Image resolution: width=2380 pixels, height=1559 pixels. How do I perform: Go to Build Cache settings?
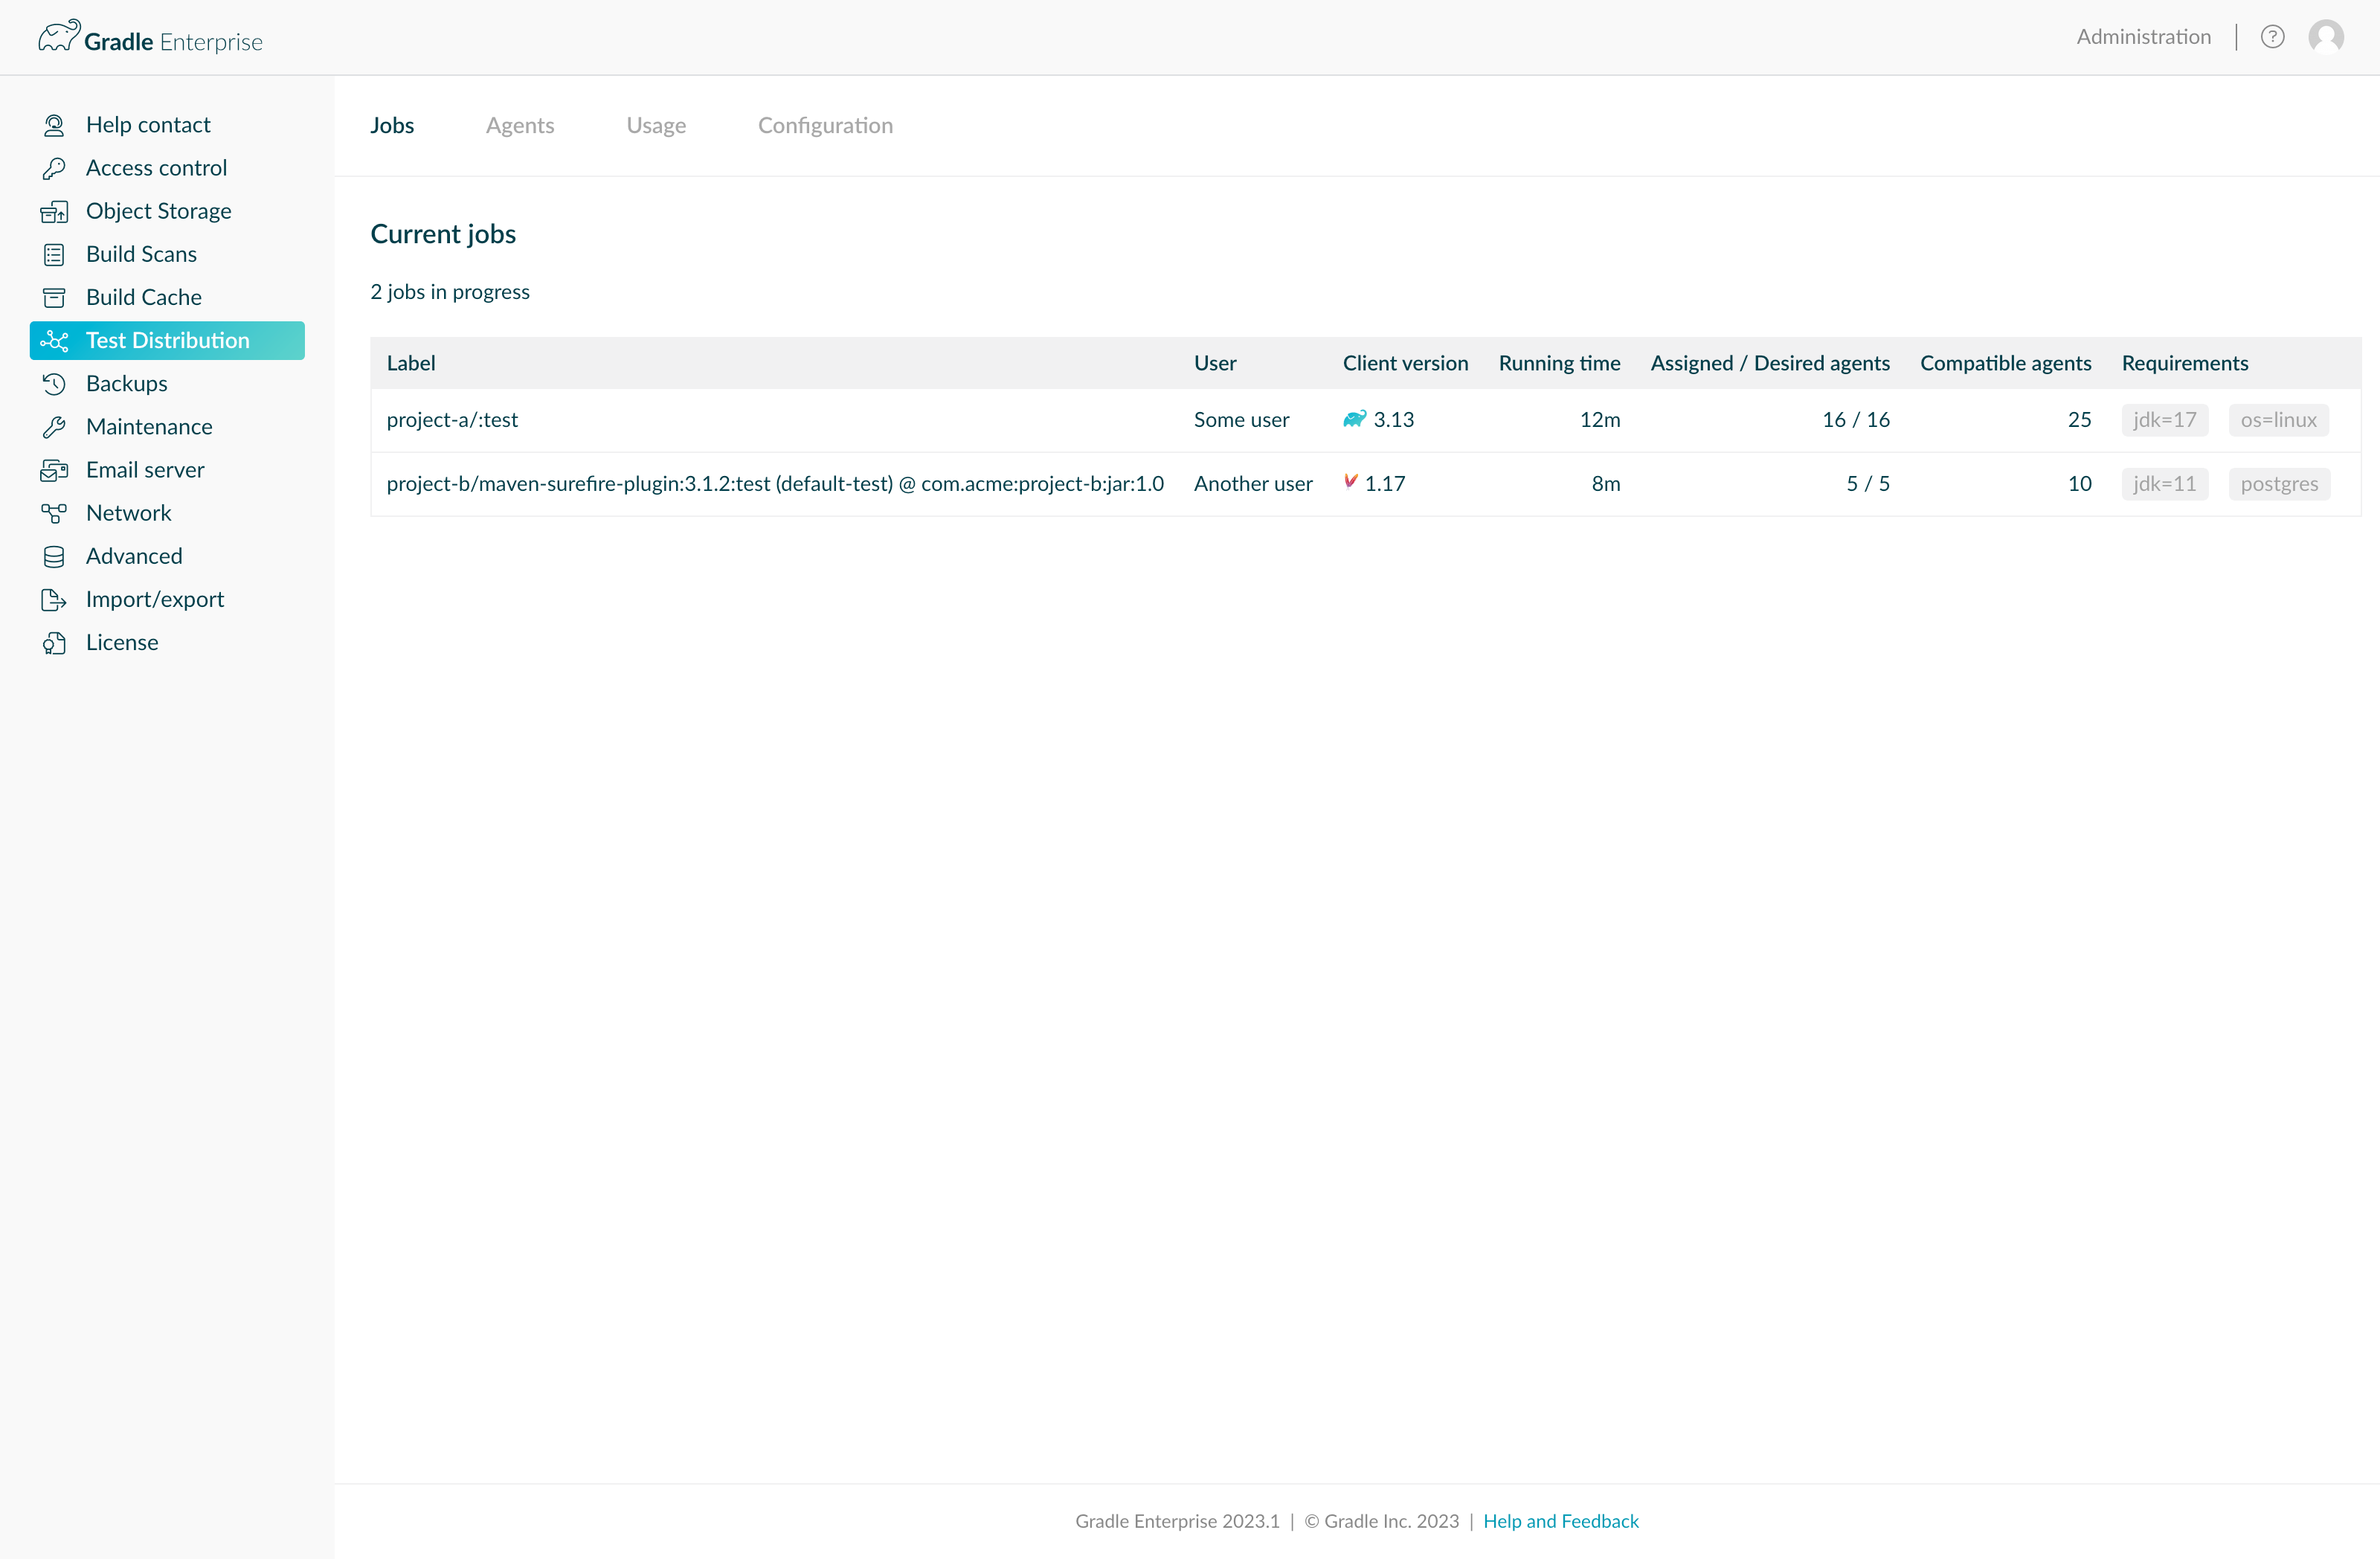coord(143,297)
